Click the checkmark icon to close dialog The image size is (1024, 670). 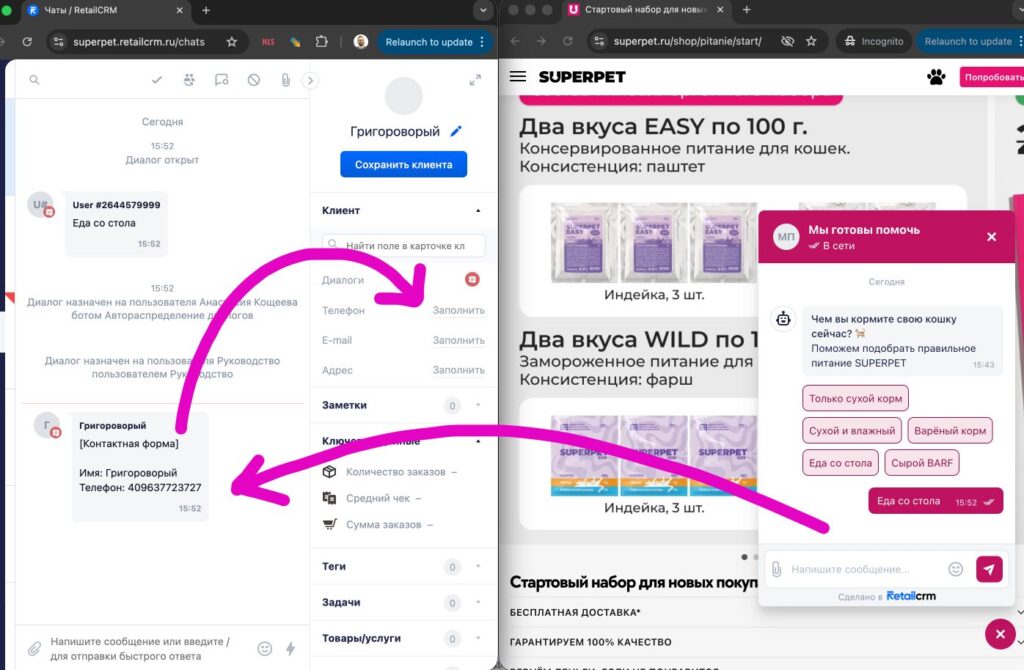(x=157, y=80)
